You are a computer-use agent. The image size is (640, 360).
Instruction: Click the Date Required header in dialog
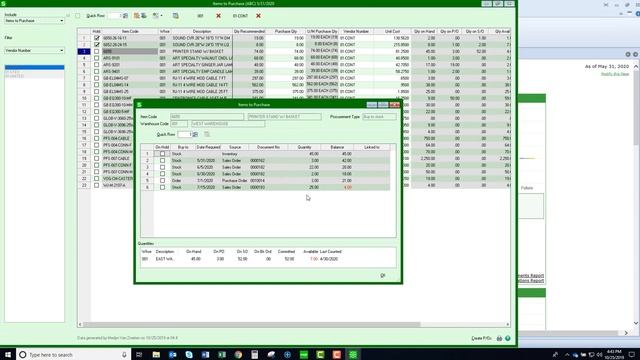click(209, 147)
